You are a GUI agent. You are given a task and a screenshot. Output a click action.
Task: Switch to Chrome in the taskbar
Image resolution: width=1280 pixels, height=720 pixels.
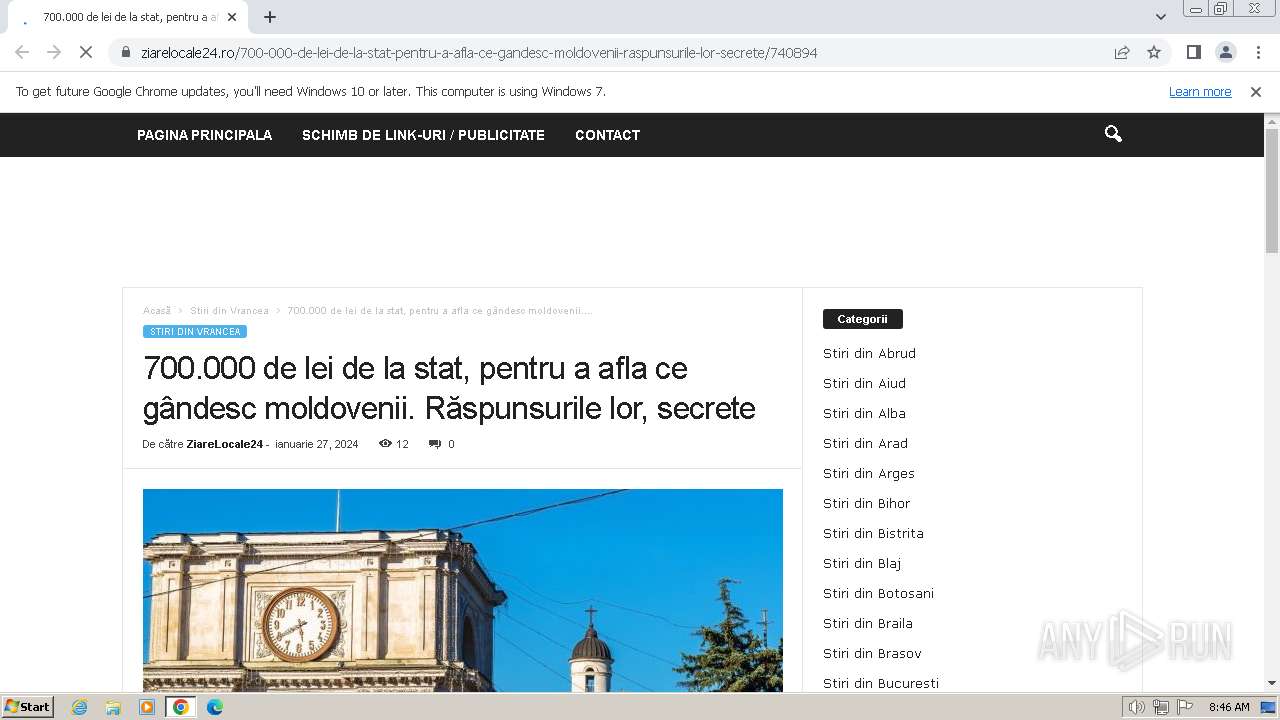tap(181, 707)
